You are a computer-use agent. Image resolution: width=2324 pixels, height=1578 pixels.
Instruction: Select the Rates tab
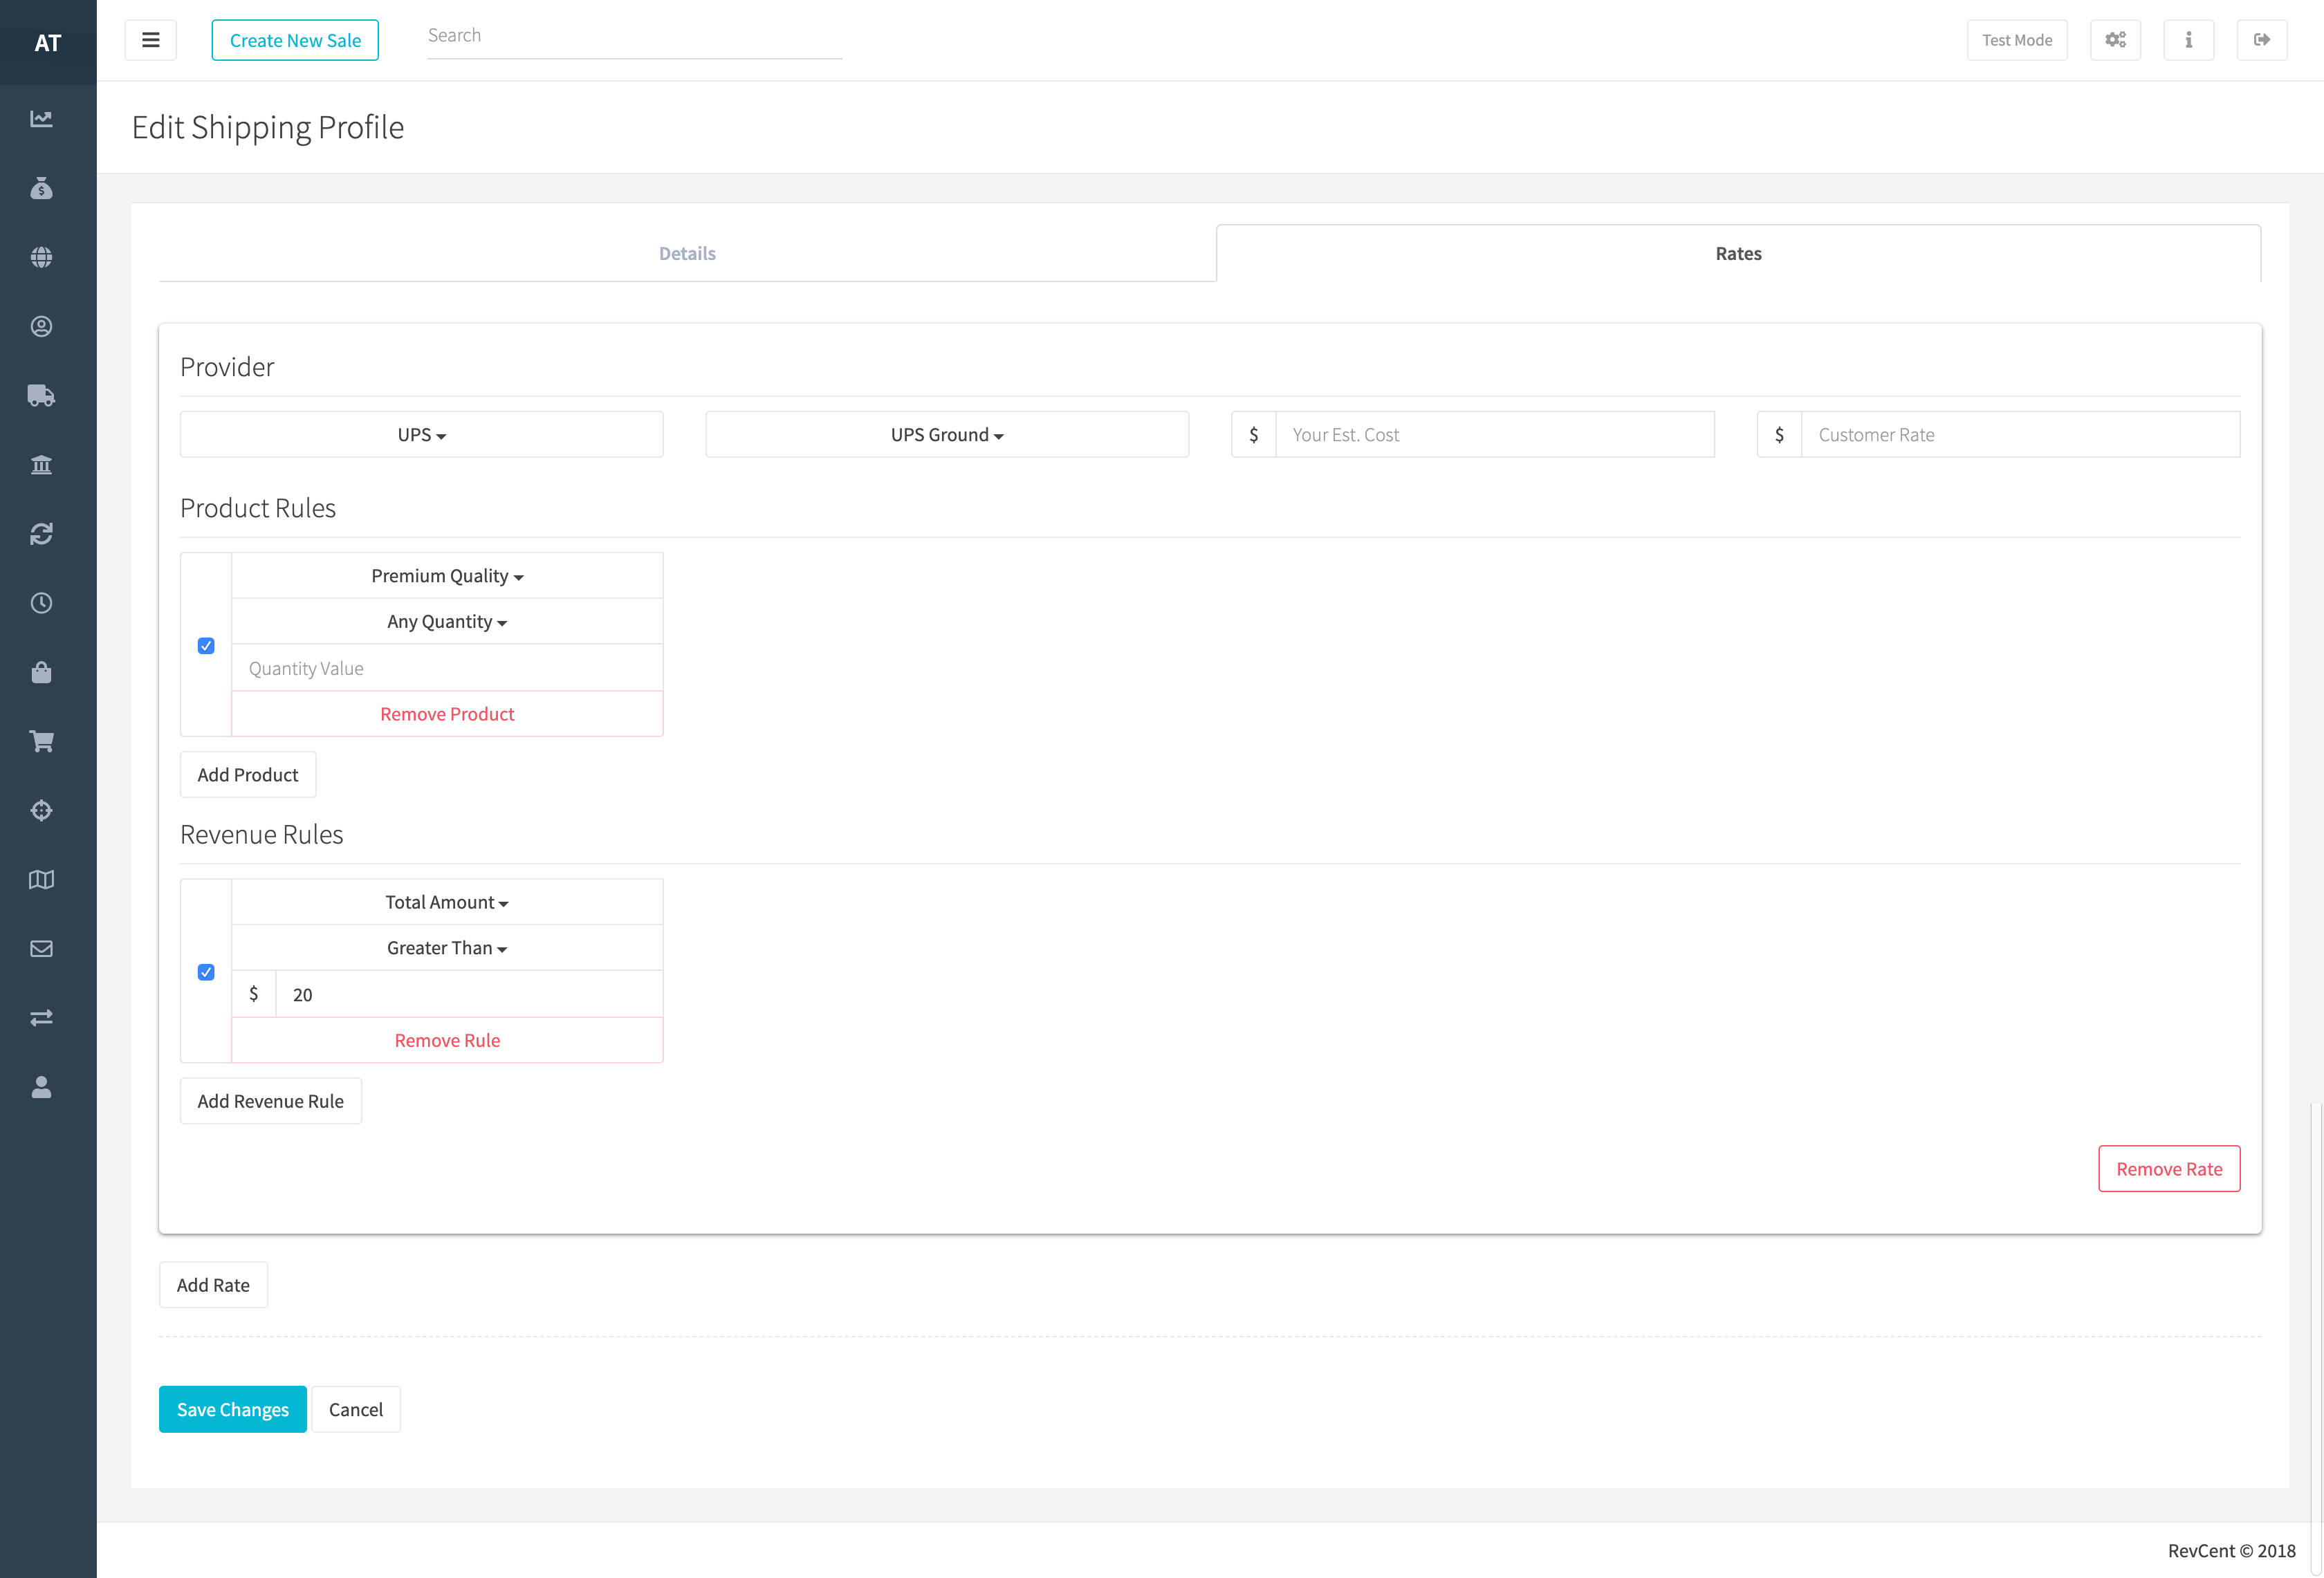(1737, 254)
